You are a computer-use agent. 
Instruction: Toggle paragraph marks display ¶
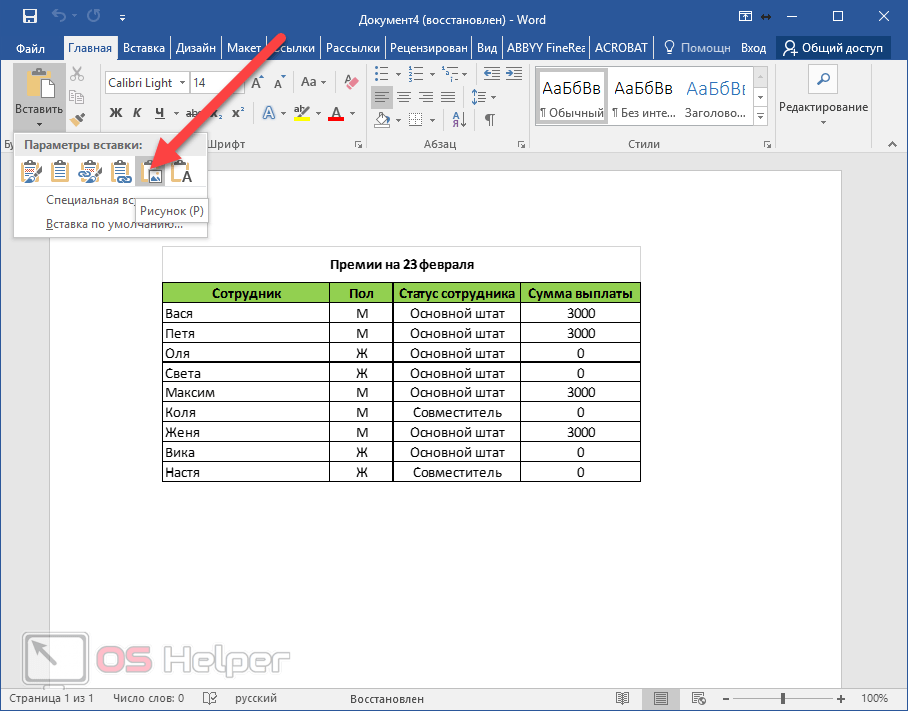point(490,119)
